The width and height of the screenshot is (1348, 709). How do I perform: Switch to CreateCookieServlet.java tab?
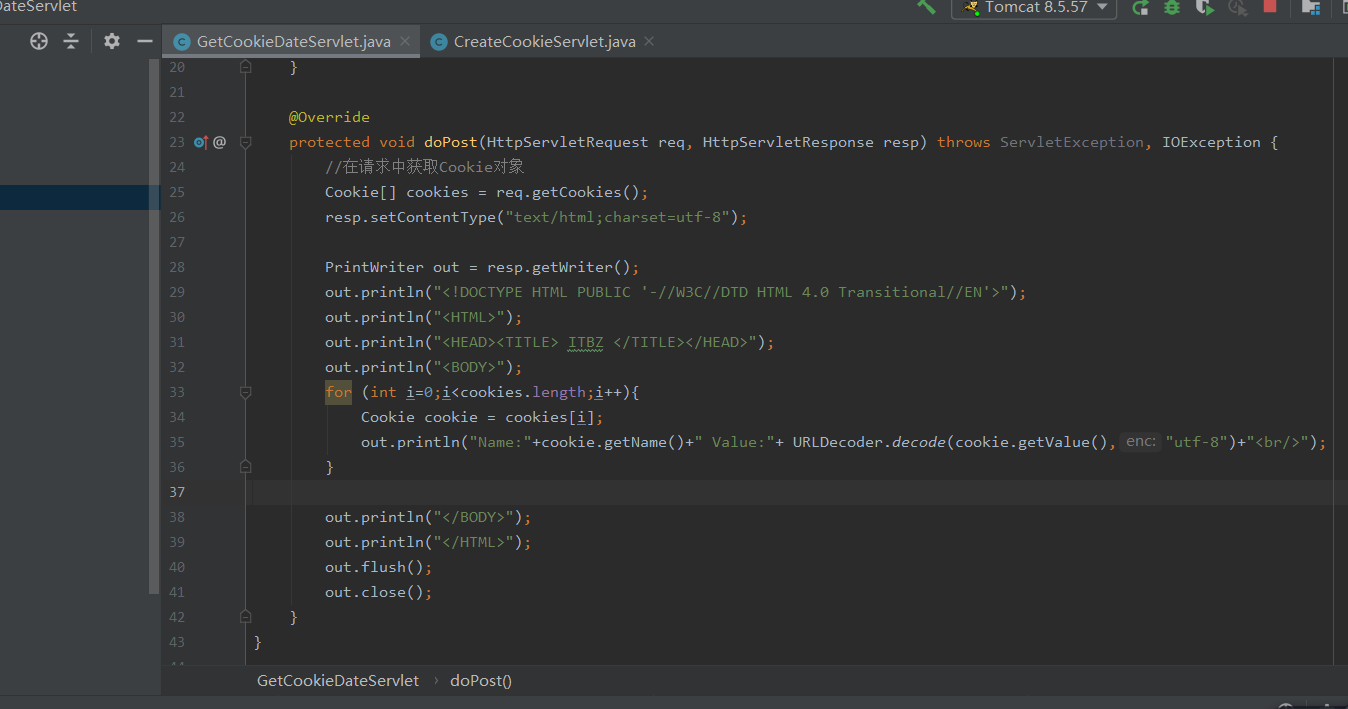coord(544,41)
